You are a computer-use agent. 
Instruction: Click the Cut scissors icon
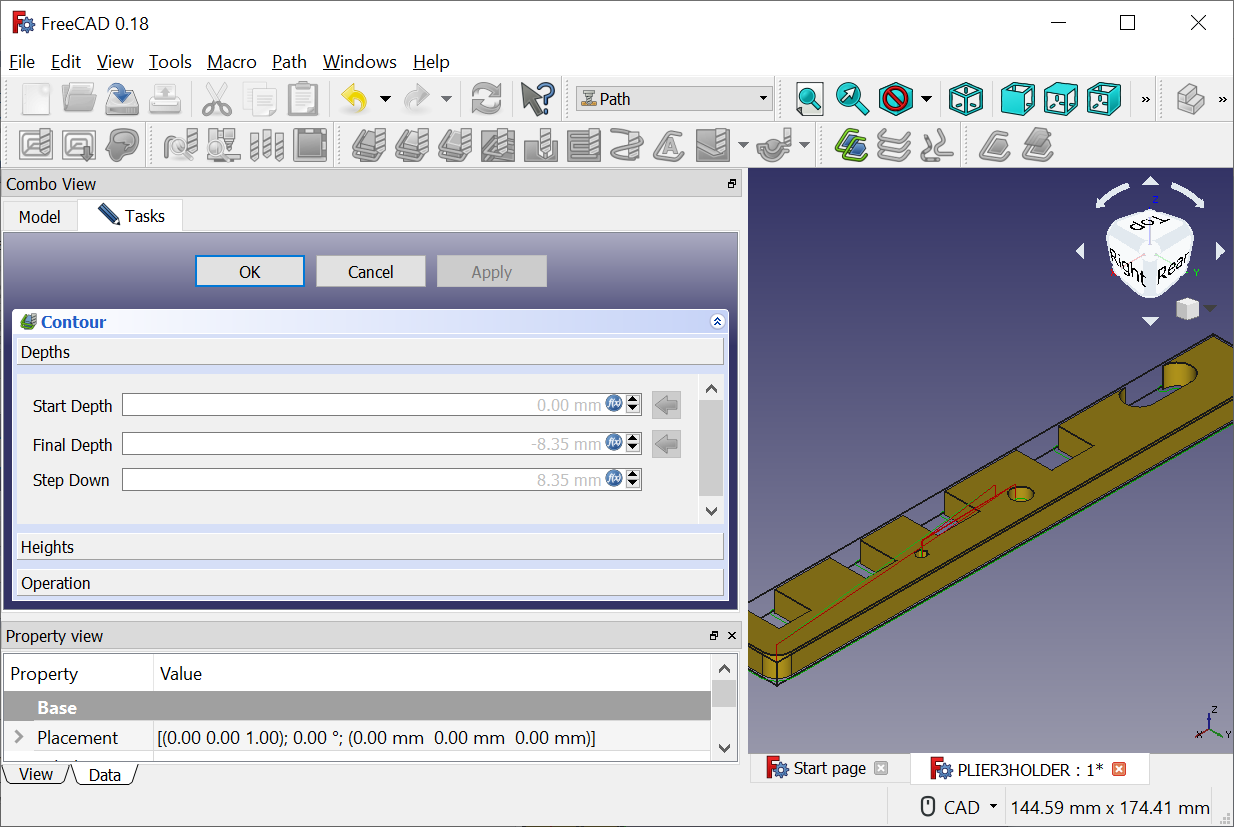(x=216, y=99)
